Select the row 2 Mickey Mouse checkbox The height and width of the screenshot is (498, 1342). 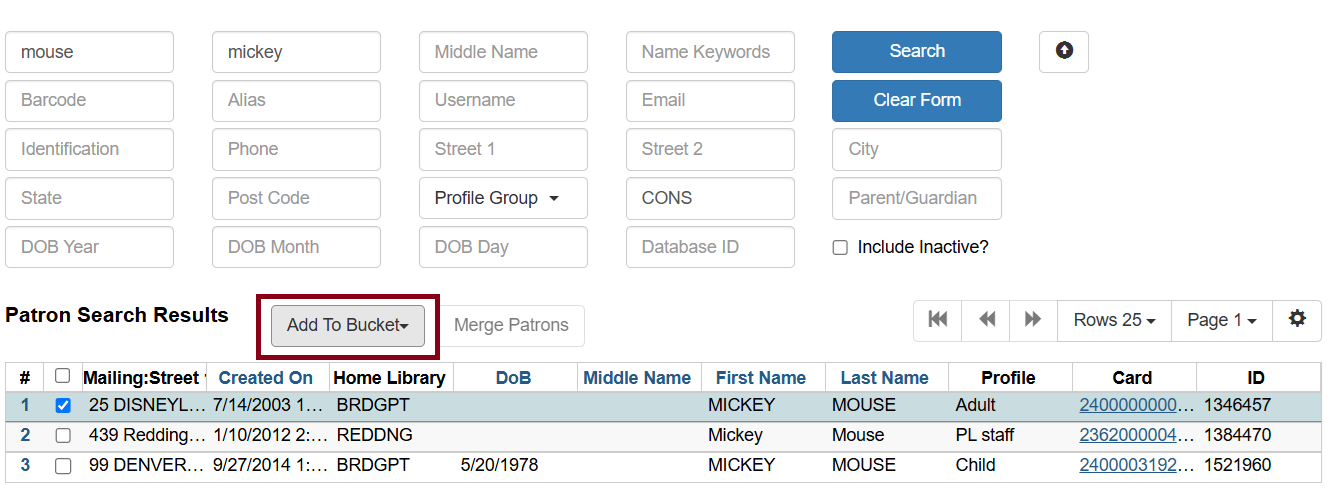63,436
